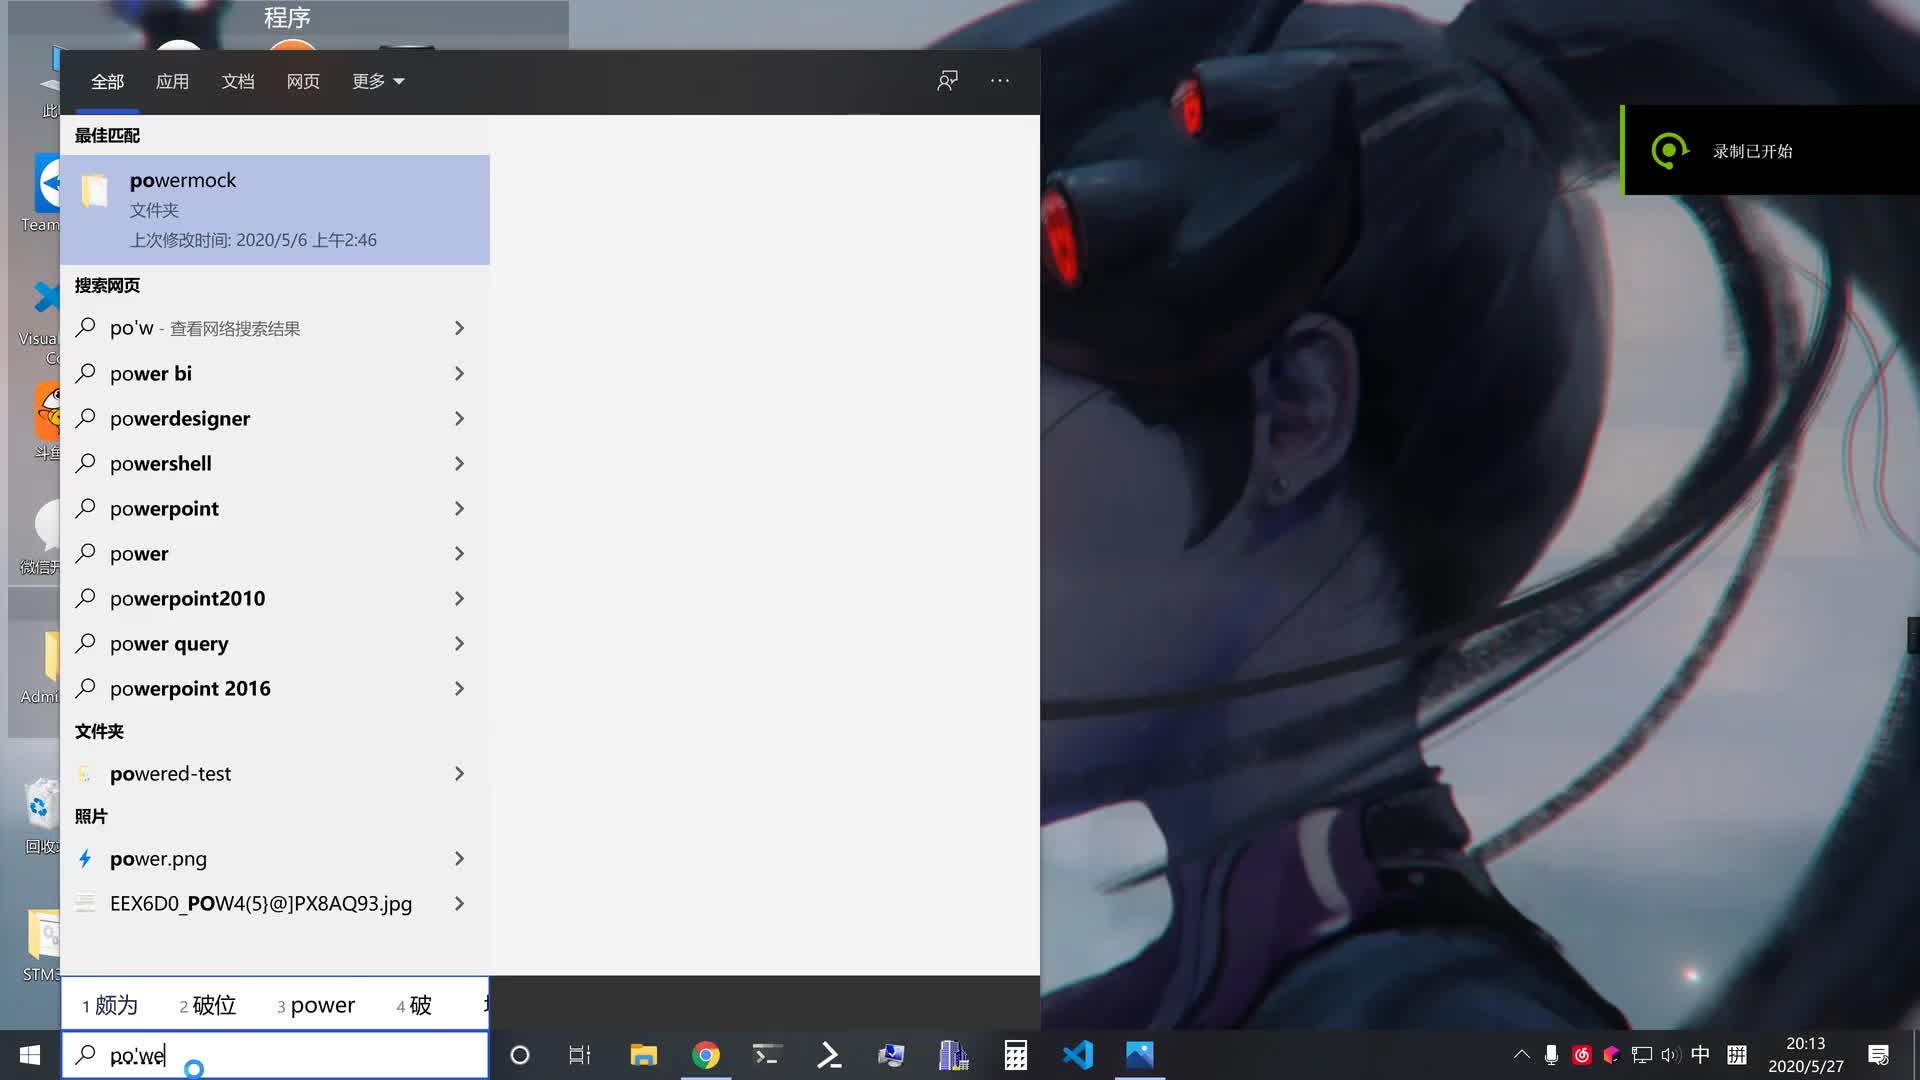Open the IME keyboard grid tray icon
This screenshot has width=1920, height=1080.
click(1737, 1055)
